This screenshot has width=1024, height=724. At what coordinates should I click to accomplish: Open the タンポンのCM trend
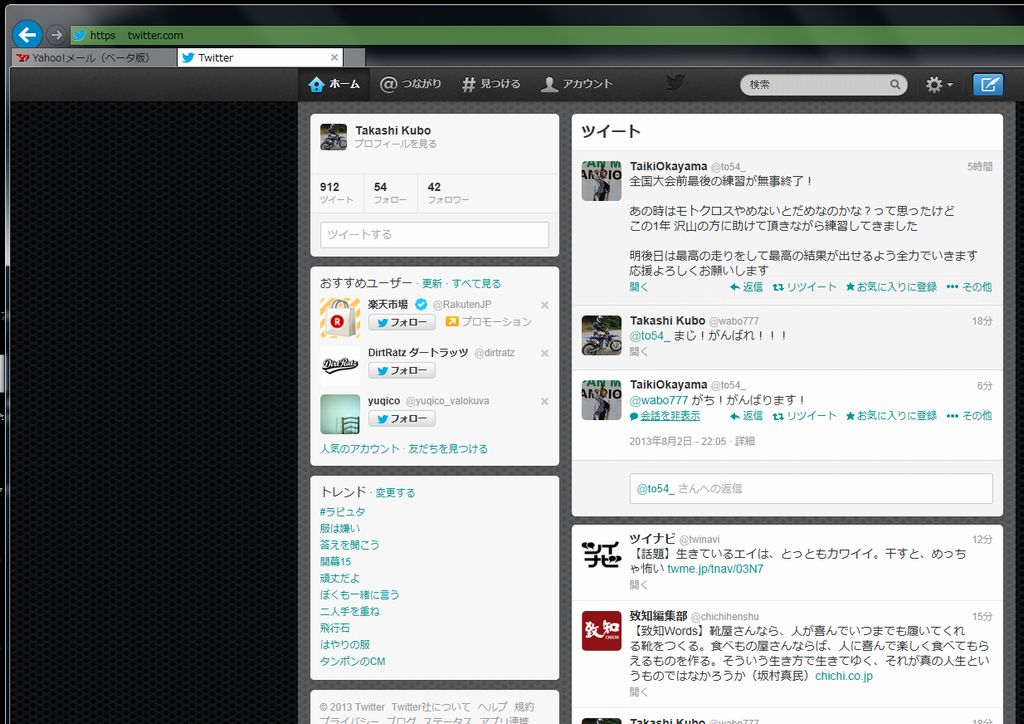[353, 661]
